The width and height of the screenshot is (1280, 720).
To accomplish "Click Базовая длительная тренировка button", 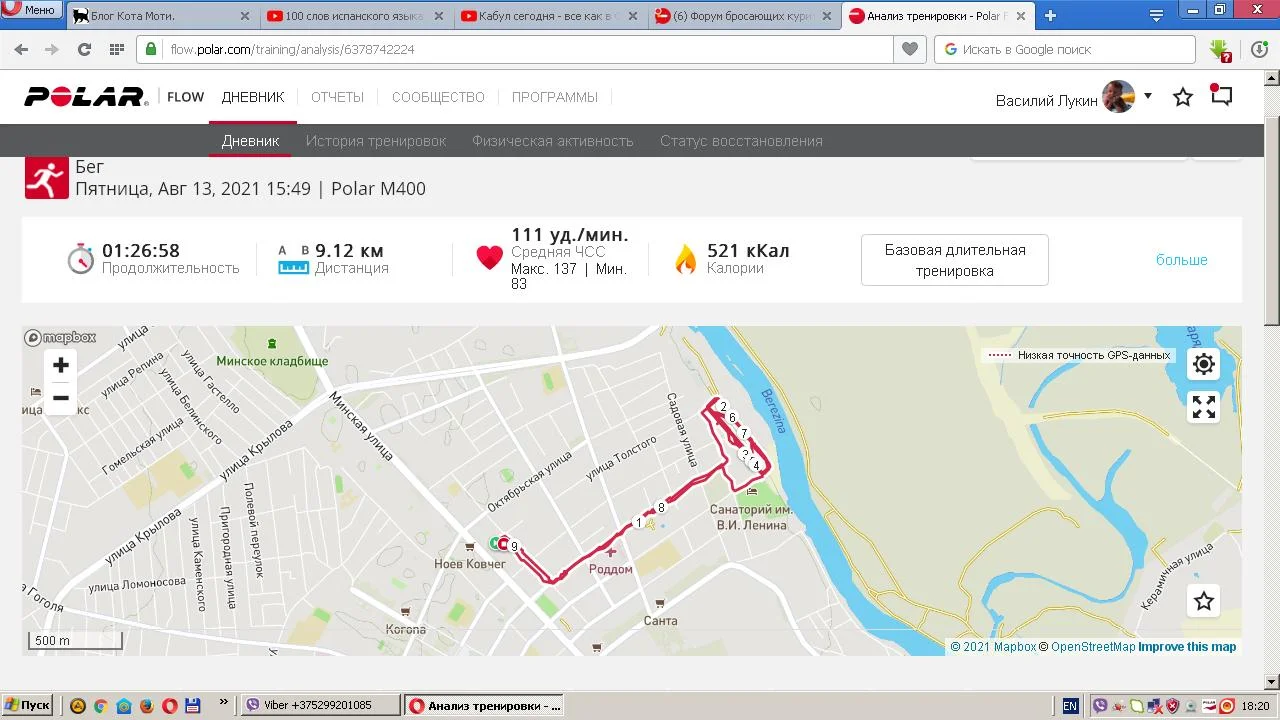I will coord(955,260).
